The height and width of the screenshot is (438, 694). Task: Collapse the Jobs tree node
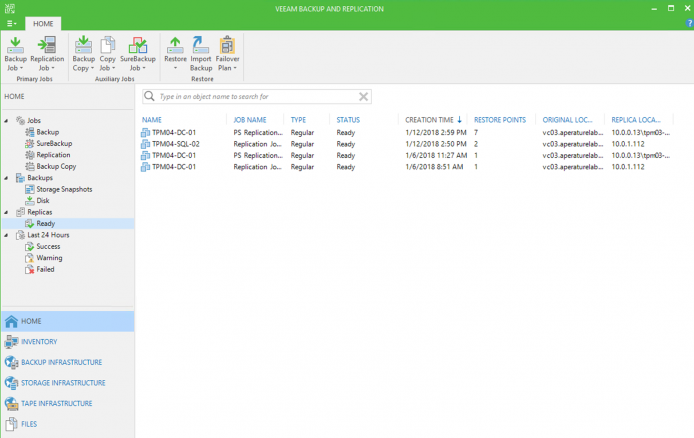pos(6,120)
